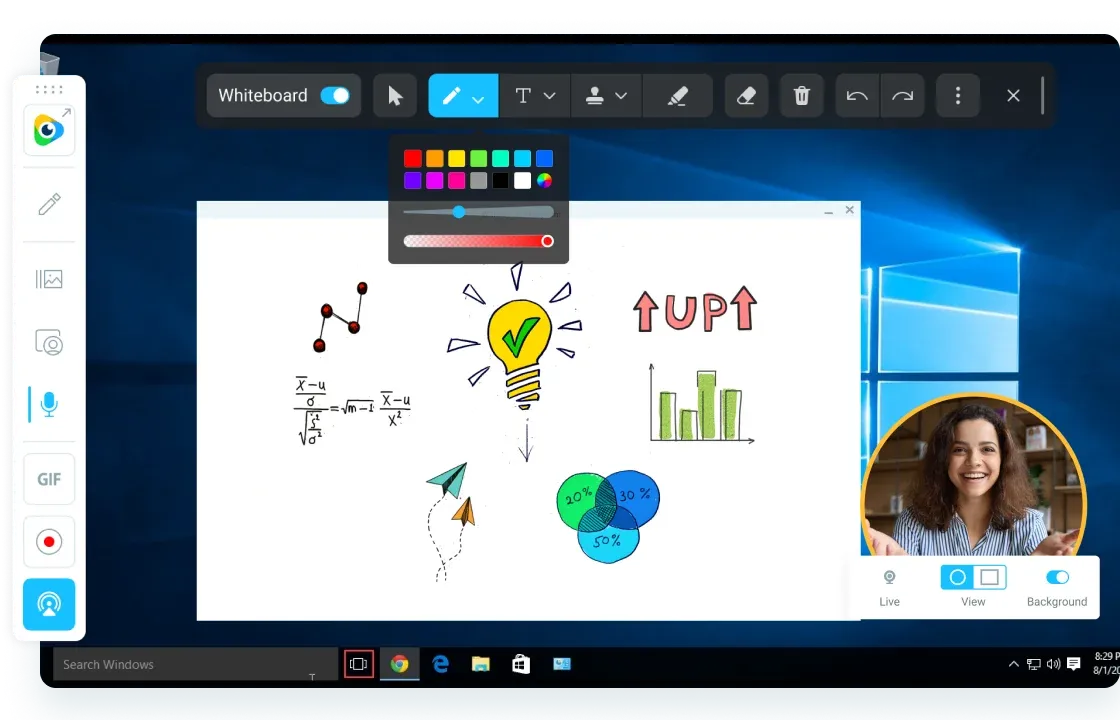Select the cursor pointer tool

point(395,96)
